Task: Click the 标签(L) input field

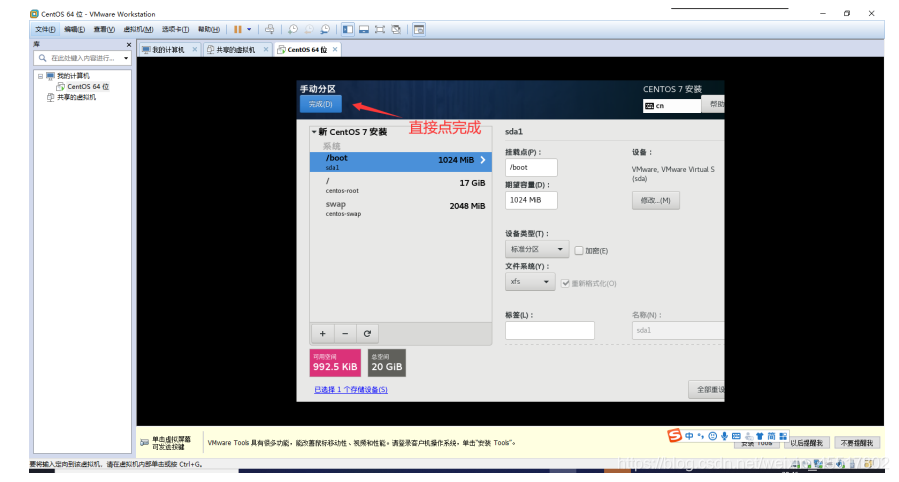Action: [550, 331]
